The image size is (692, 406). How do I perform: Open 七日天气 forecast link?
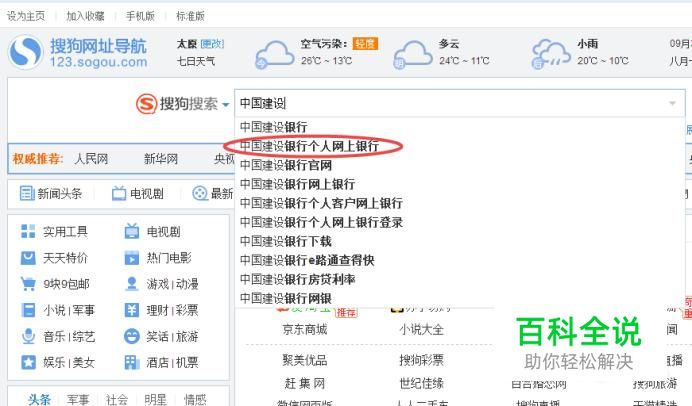[196, 61]
